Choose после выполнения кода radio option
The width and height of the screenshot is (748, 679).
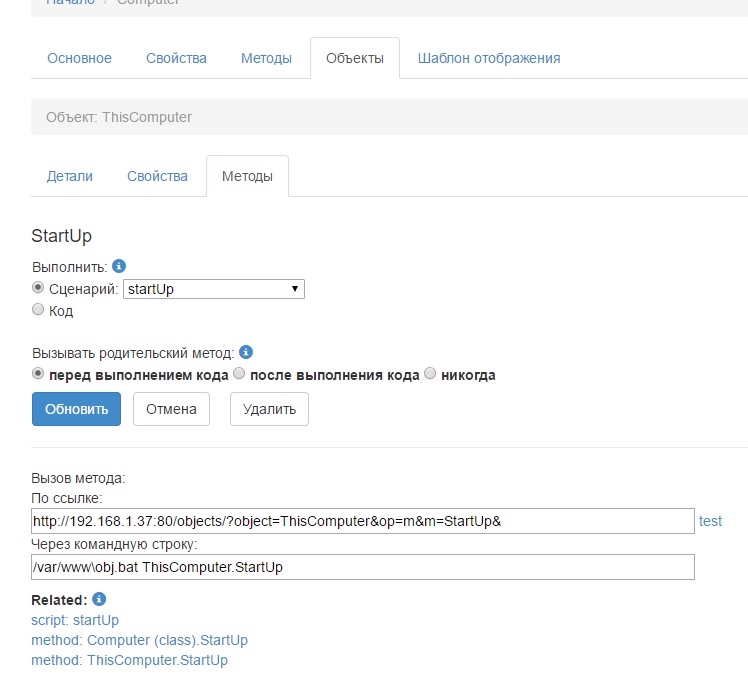point(239,374)
